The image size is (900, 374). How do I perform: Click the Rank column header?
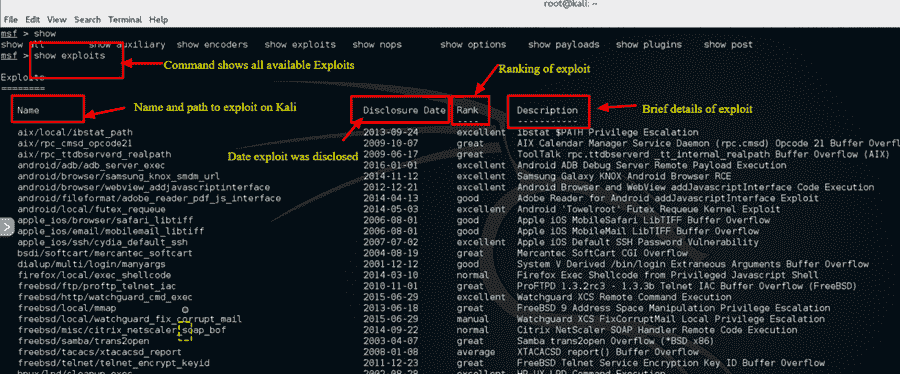pos(467,110)
